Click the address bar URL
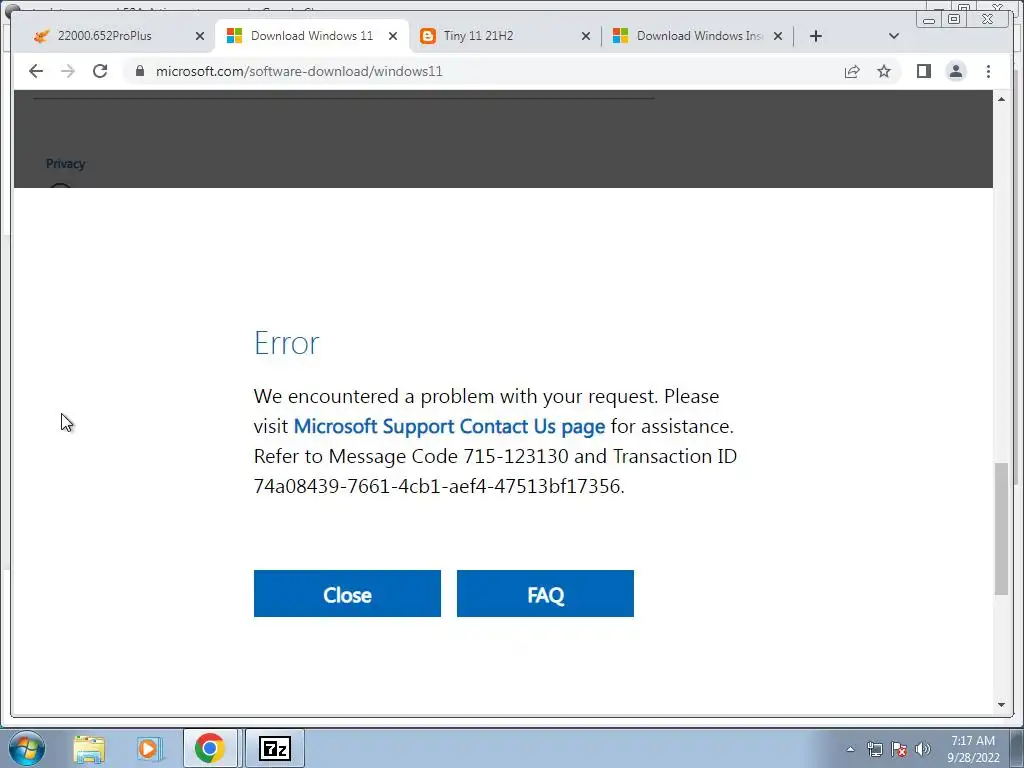Image resolution: width=1024 pixels, height=768 pixels. coord(299,71)
